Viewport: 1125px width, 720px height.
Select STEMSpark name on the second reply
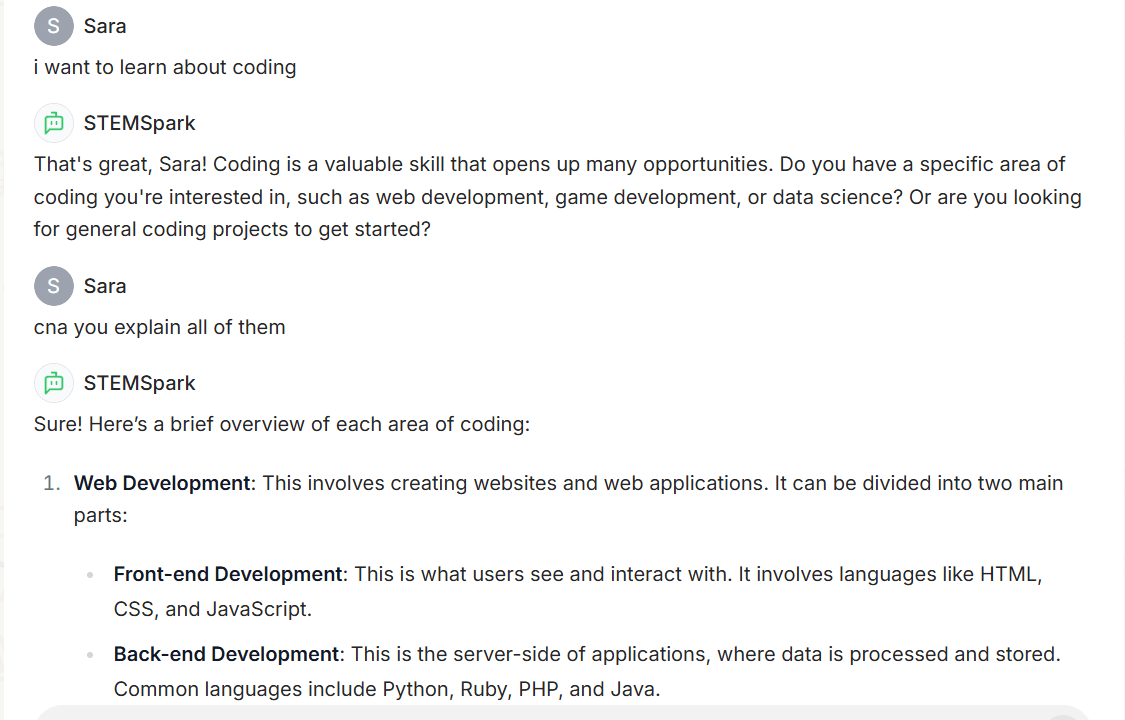(139, 383)
